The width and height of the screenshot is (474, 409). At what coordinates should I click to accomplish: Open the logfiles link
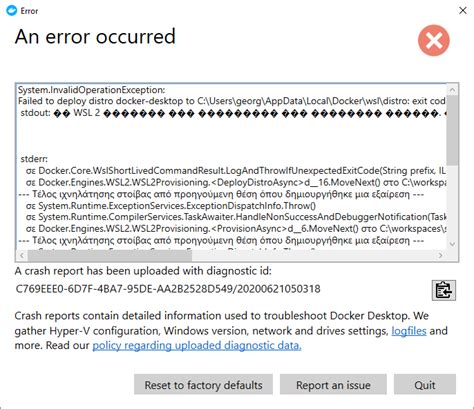pos(409,331)
